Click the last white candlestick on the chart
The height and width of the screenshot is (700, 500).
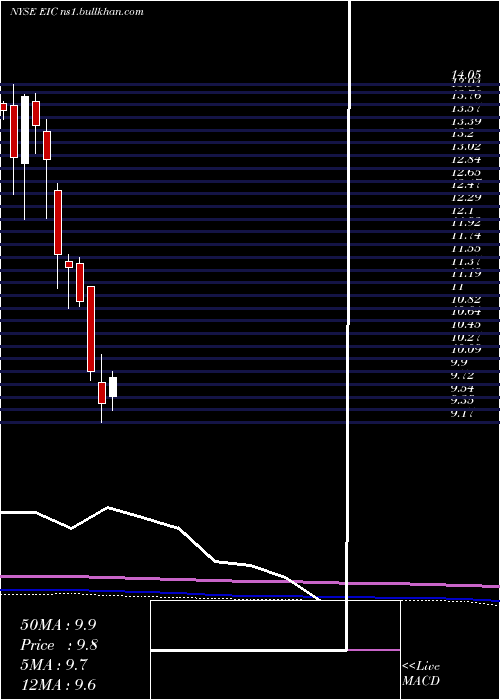click(x=113, y=387)
